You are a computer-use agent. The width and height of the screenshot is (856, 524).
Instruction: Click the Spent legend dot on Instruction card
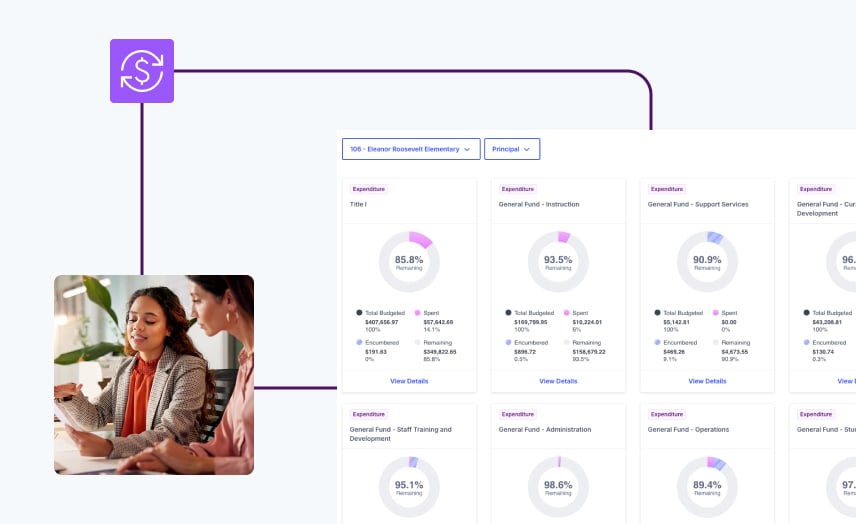click(567, 313)
